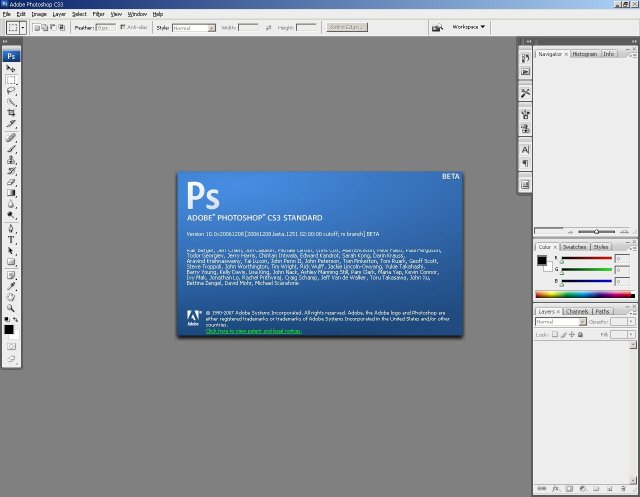This screenshot has width=640, height=497.
Task: Swap foreground and background colors
Action: pyautogui.click(x=17, y=320)
